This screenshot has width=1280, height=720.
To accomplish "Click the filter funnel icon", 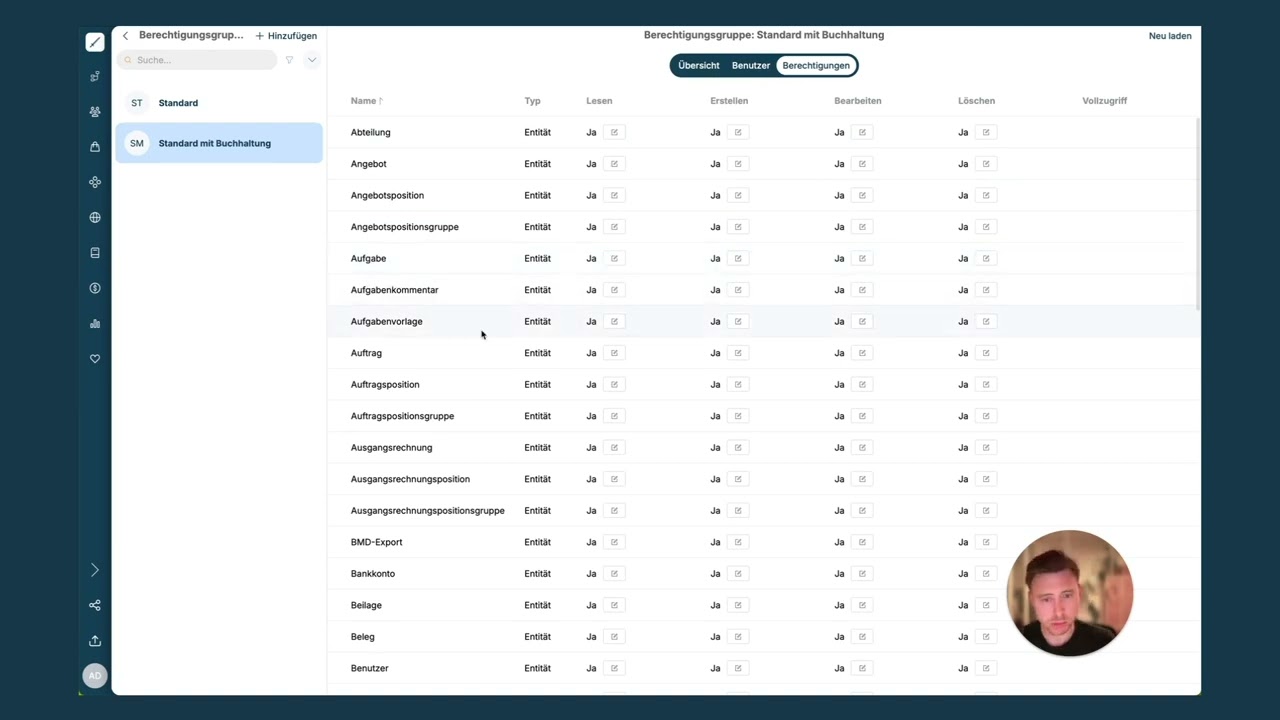I will coord(289,60).
